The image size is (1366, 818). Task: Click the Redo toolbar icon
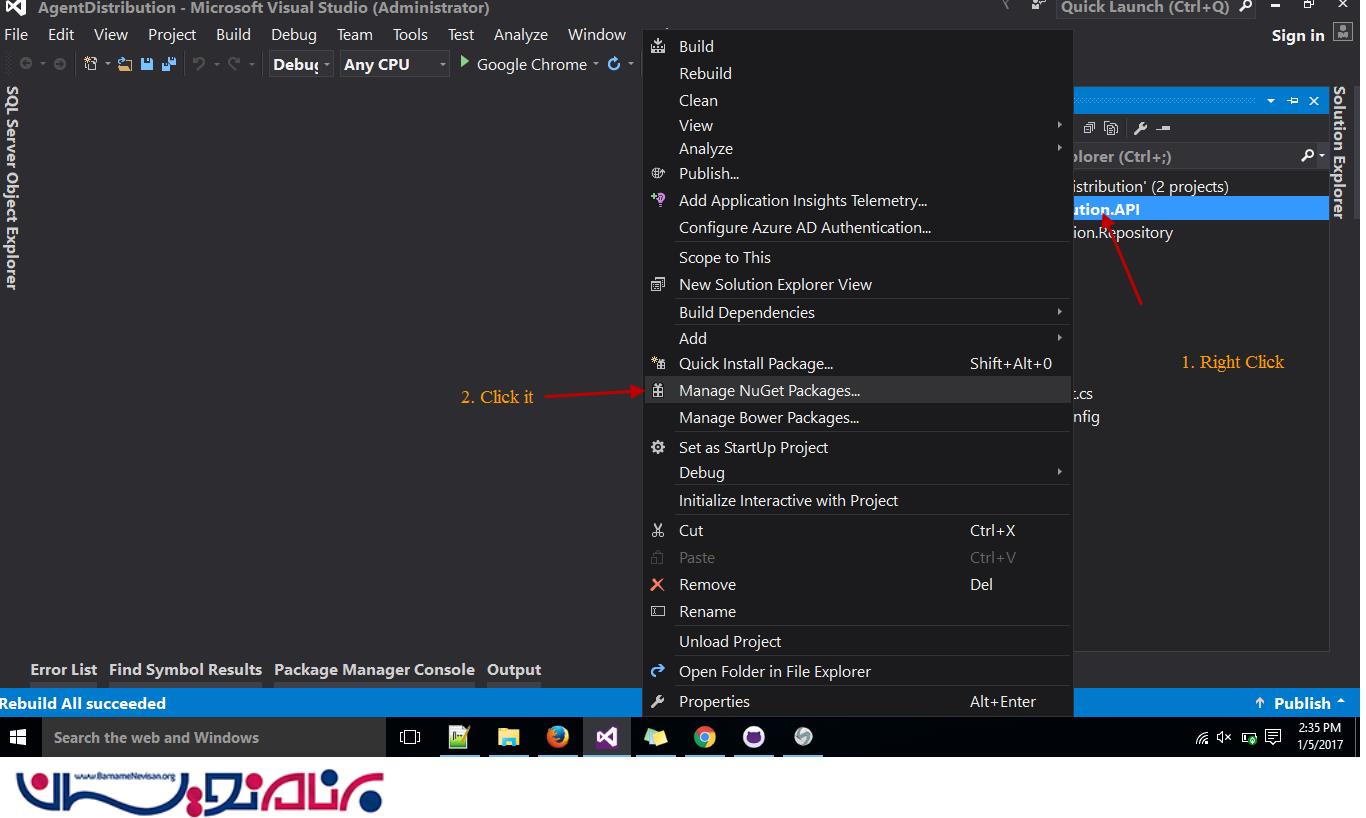(x=233, y=64)
